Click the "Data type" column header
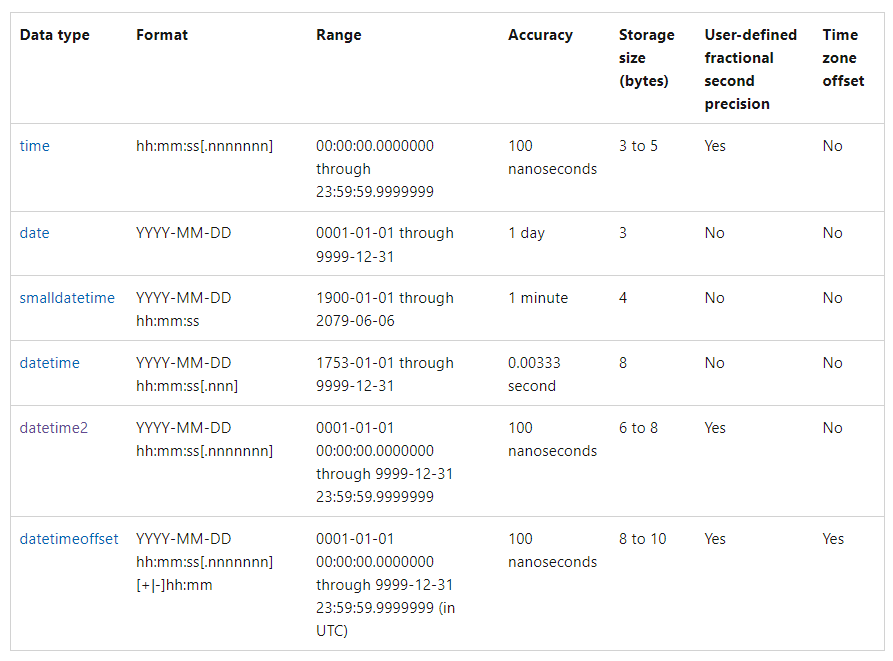 (55, 35)
